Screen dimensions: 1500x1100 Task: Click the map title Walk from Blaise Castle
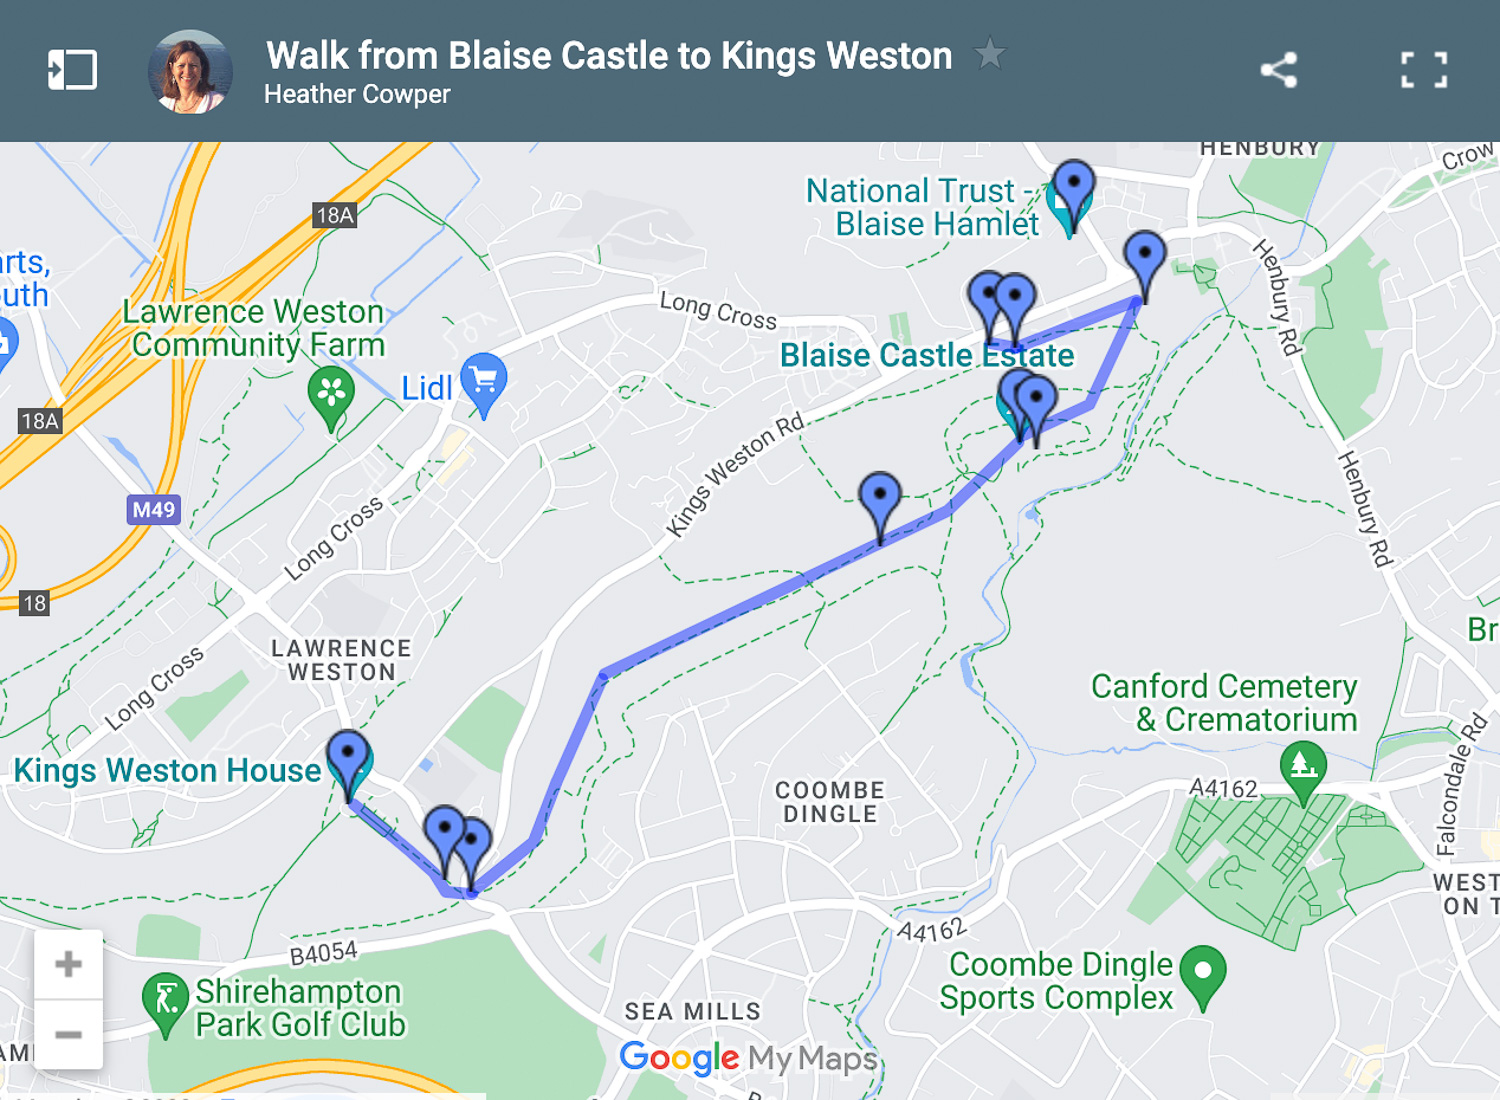point(608,56)
